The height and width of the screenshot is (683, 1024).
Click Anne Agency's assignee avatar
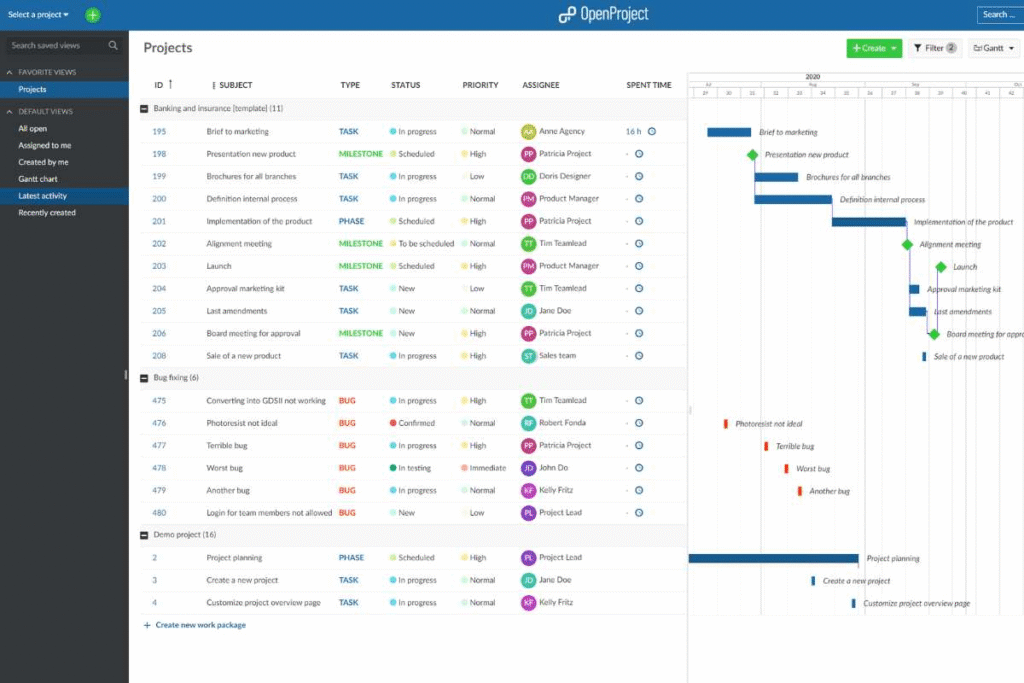[528, 131]
